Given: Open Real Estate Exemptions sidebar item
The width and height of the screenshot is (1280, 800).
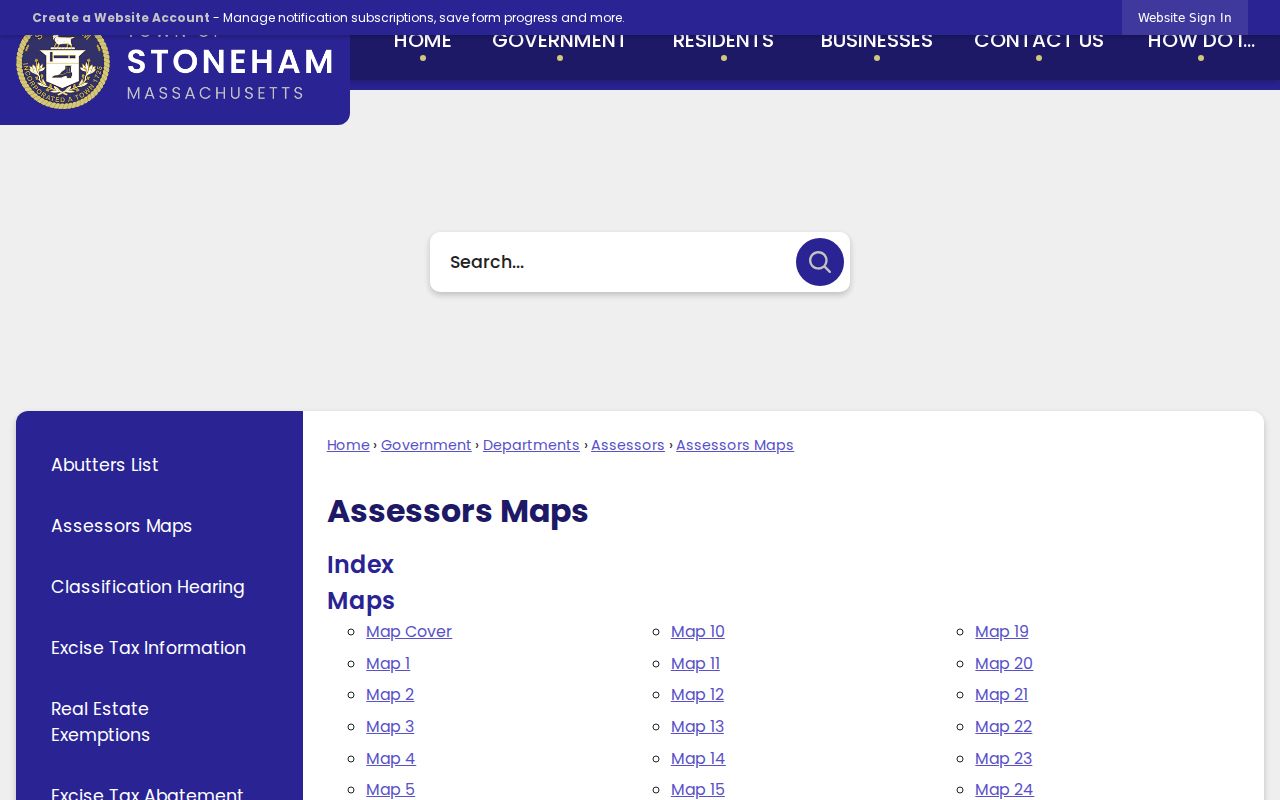Looking at the screenshot, I should tap(101, 722).
